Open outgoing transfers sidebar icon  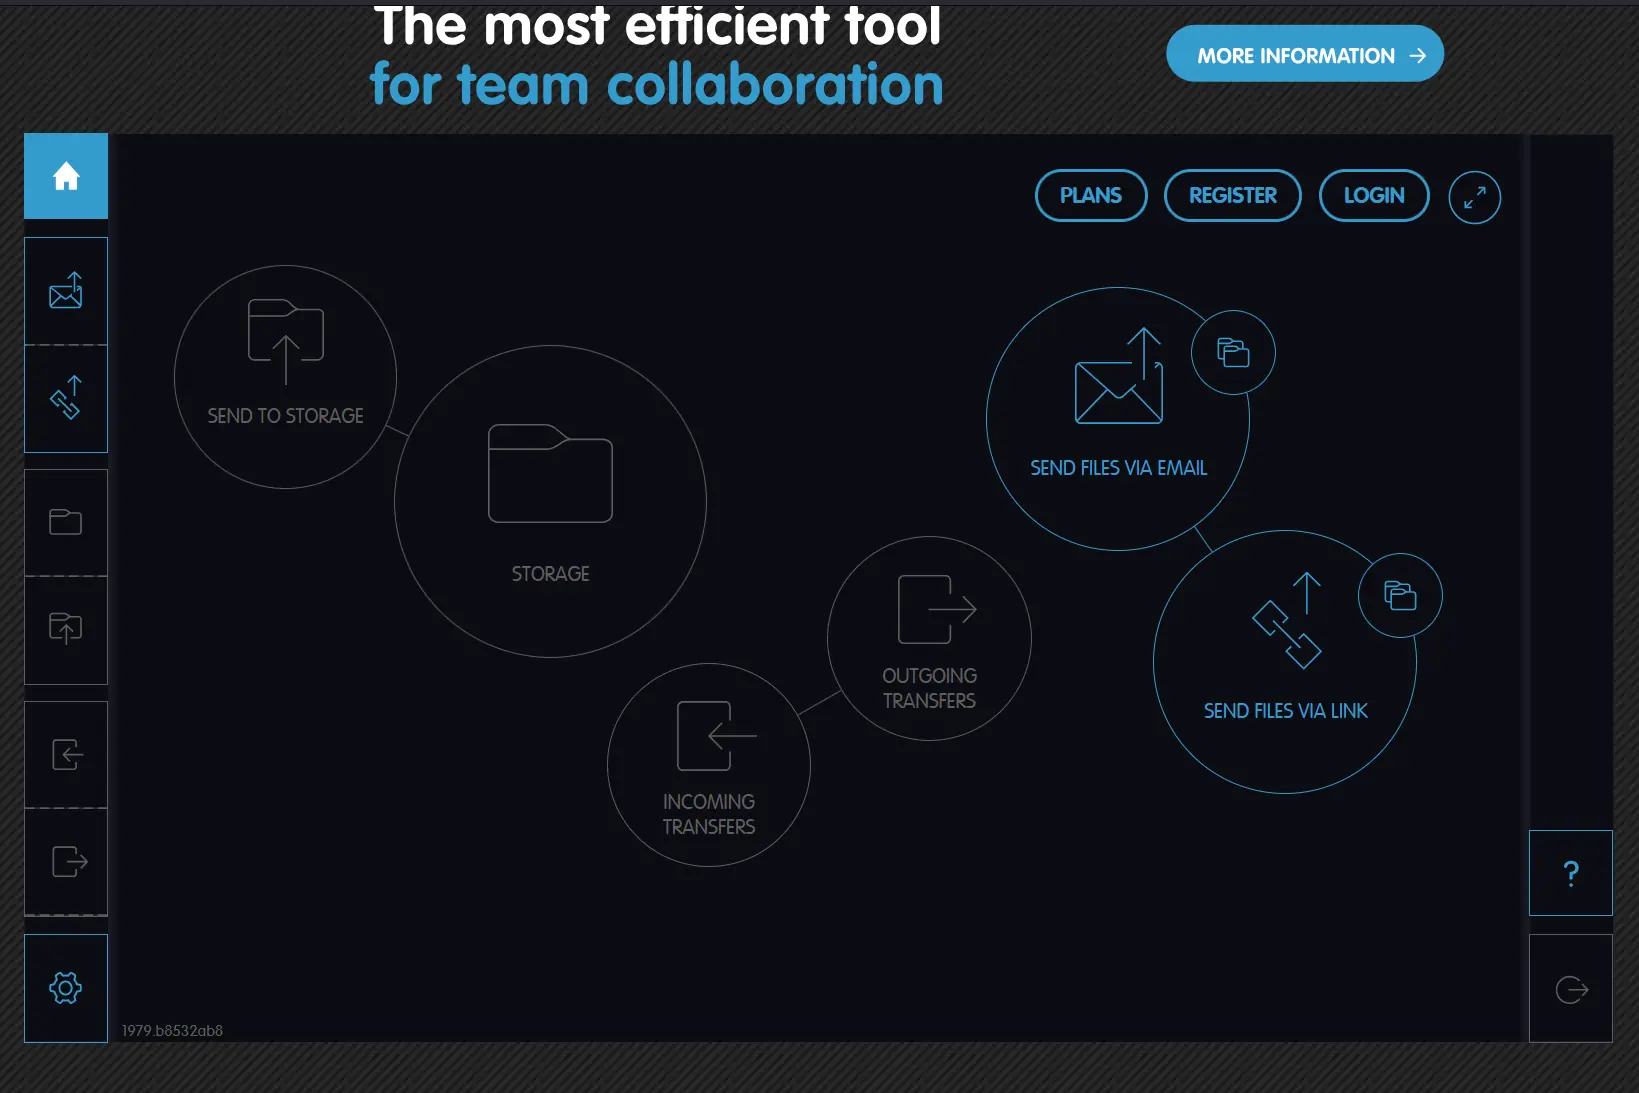coord(66,861)
